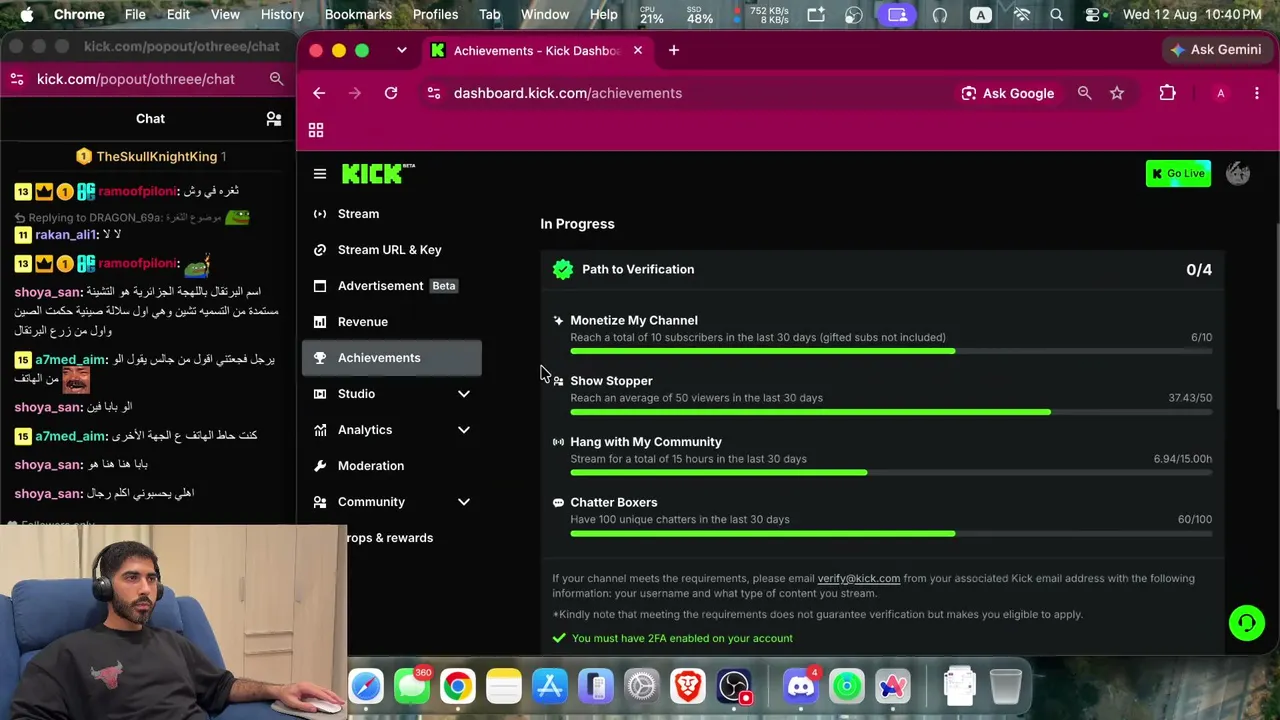This screenshot has height=720, width=1280.
Task: Open the Chrome zoom magnifier in address bar
Action: tap(1084, 93)
